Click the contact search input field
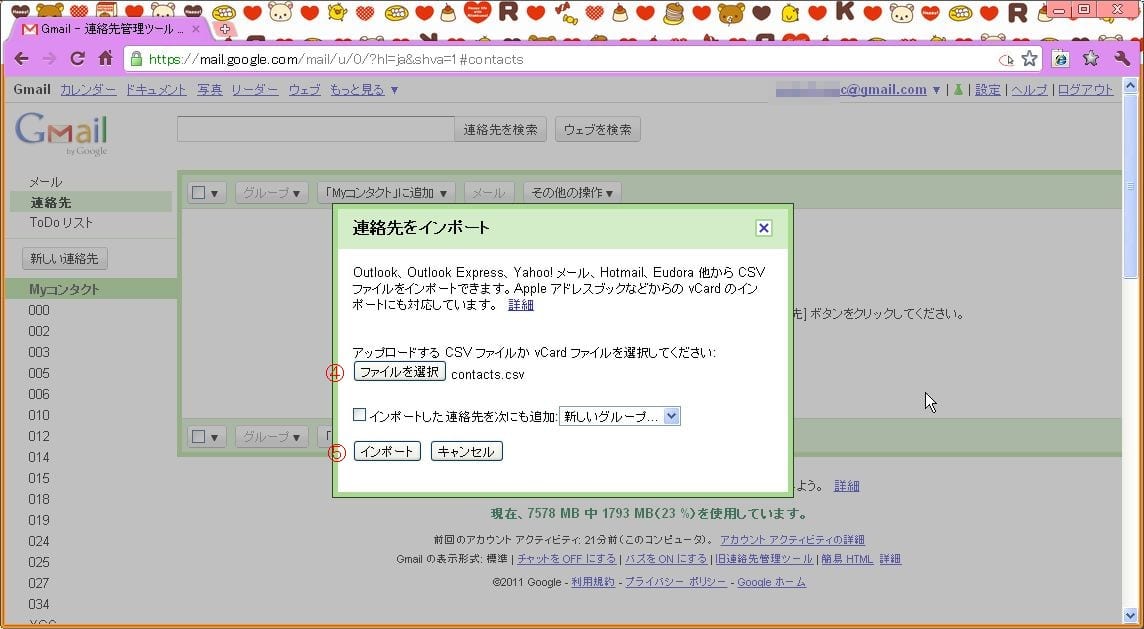Screen dimensions: 1144x629 (x=315, y=129)
